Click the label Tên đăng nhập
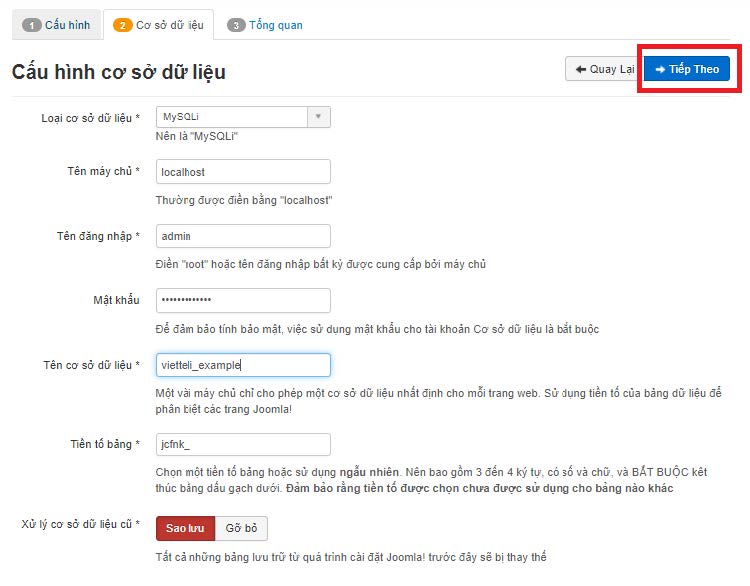Viewport: 750px width, 586px height. (98, 236)
